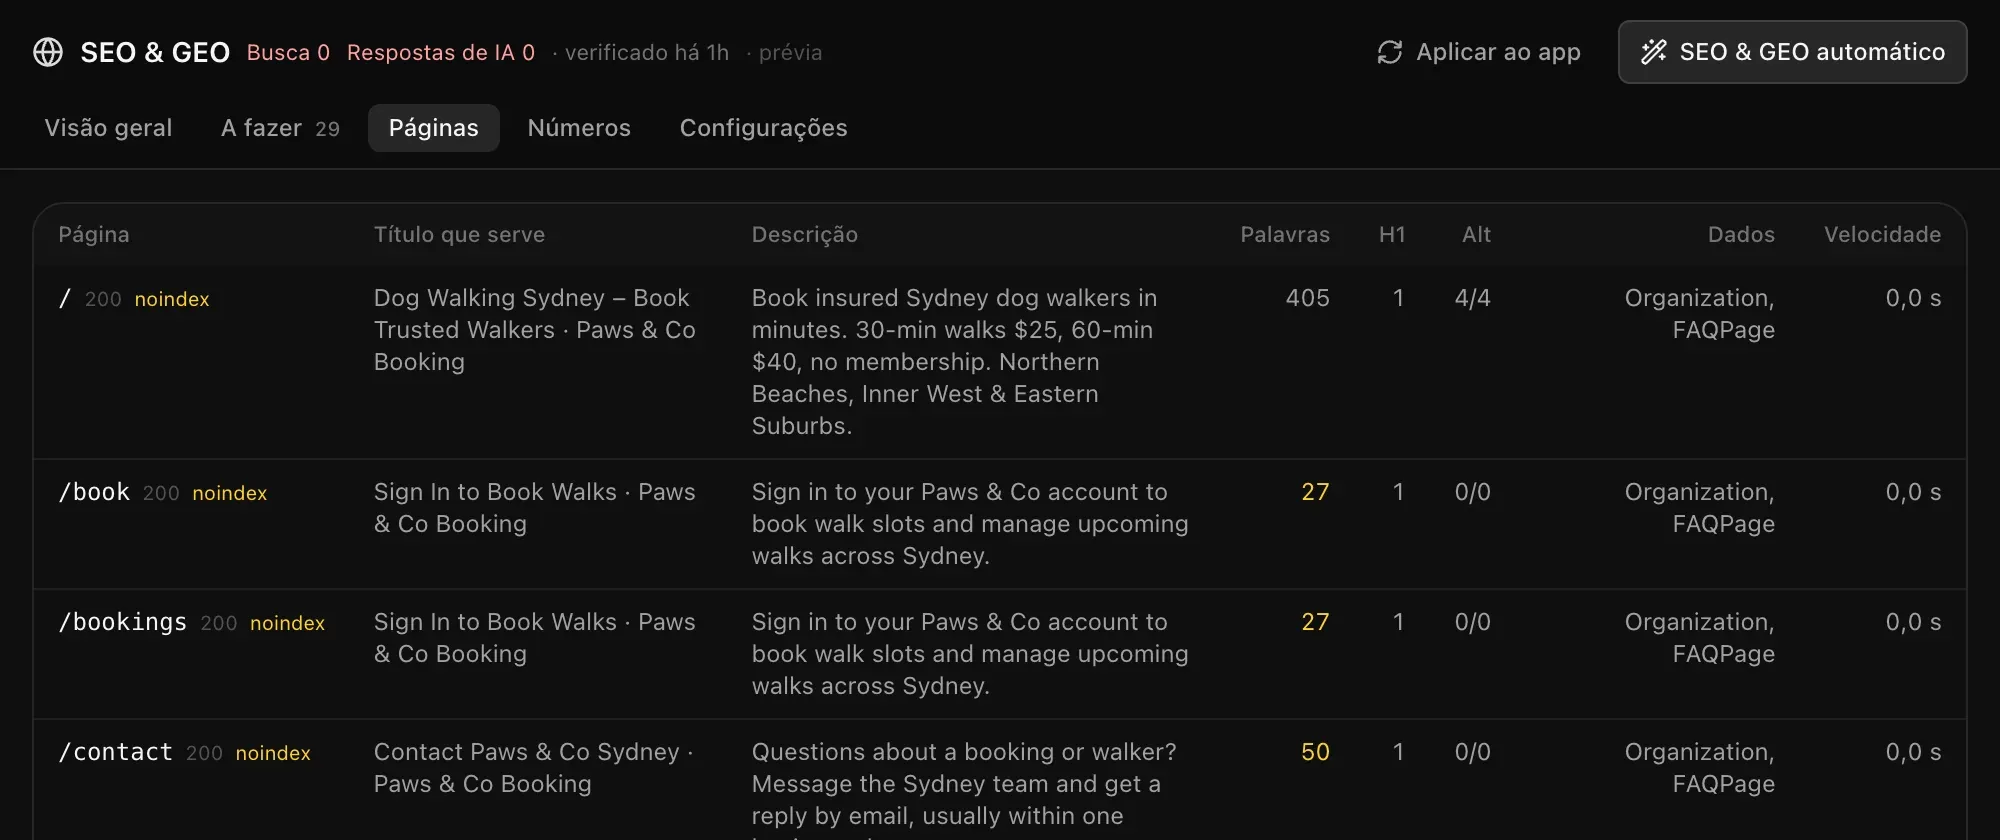Click the verificado há 1h status text
Screen dimensions: 2000x840
click(647, 52)
